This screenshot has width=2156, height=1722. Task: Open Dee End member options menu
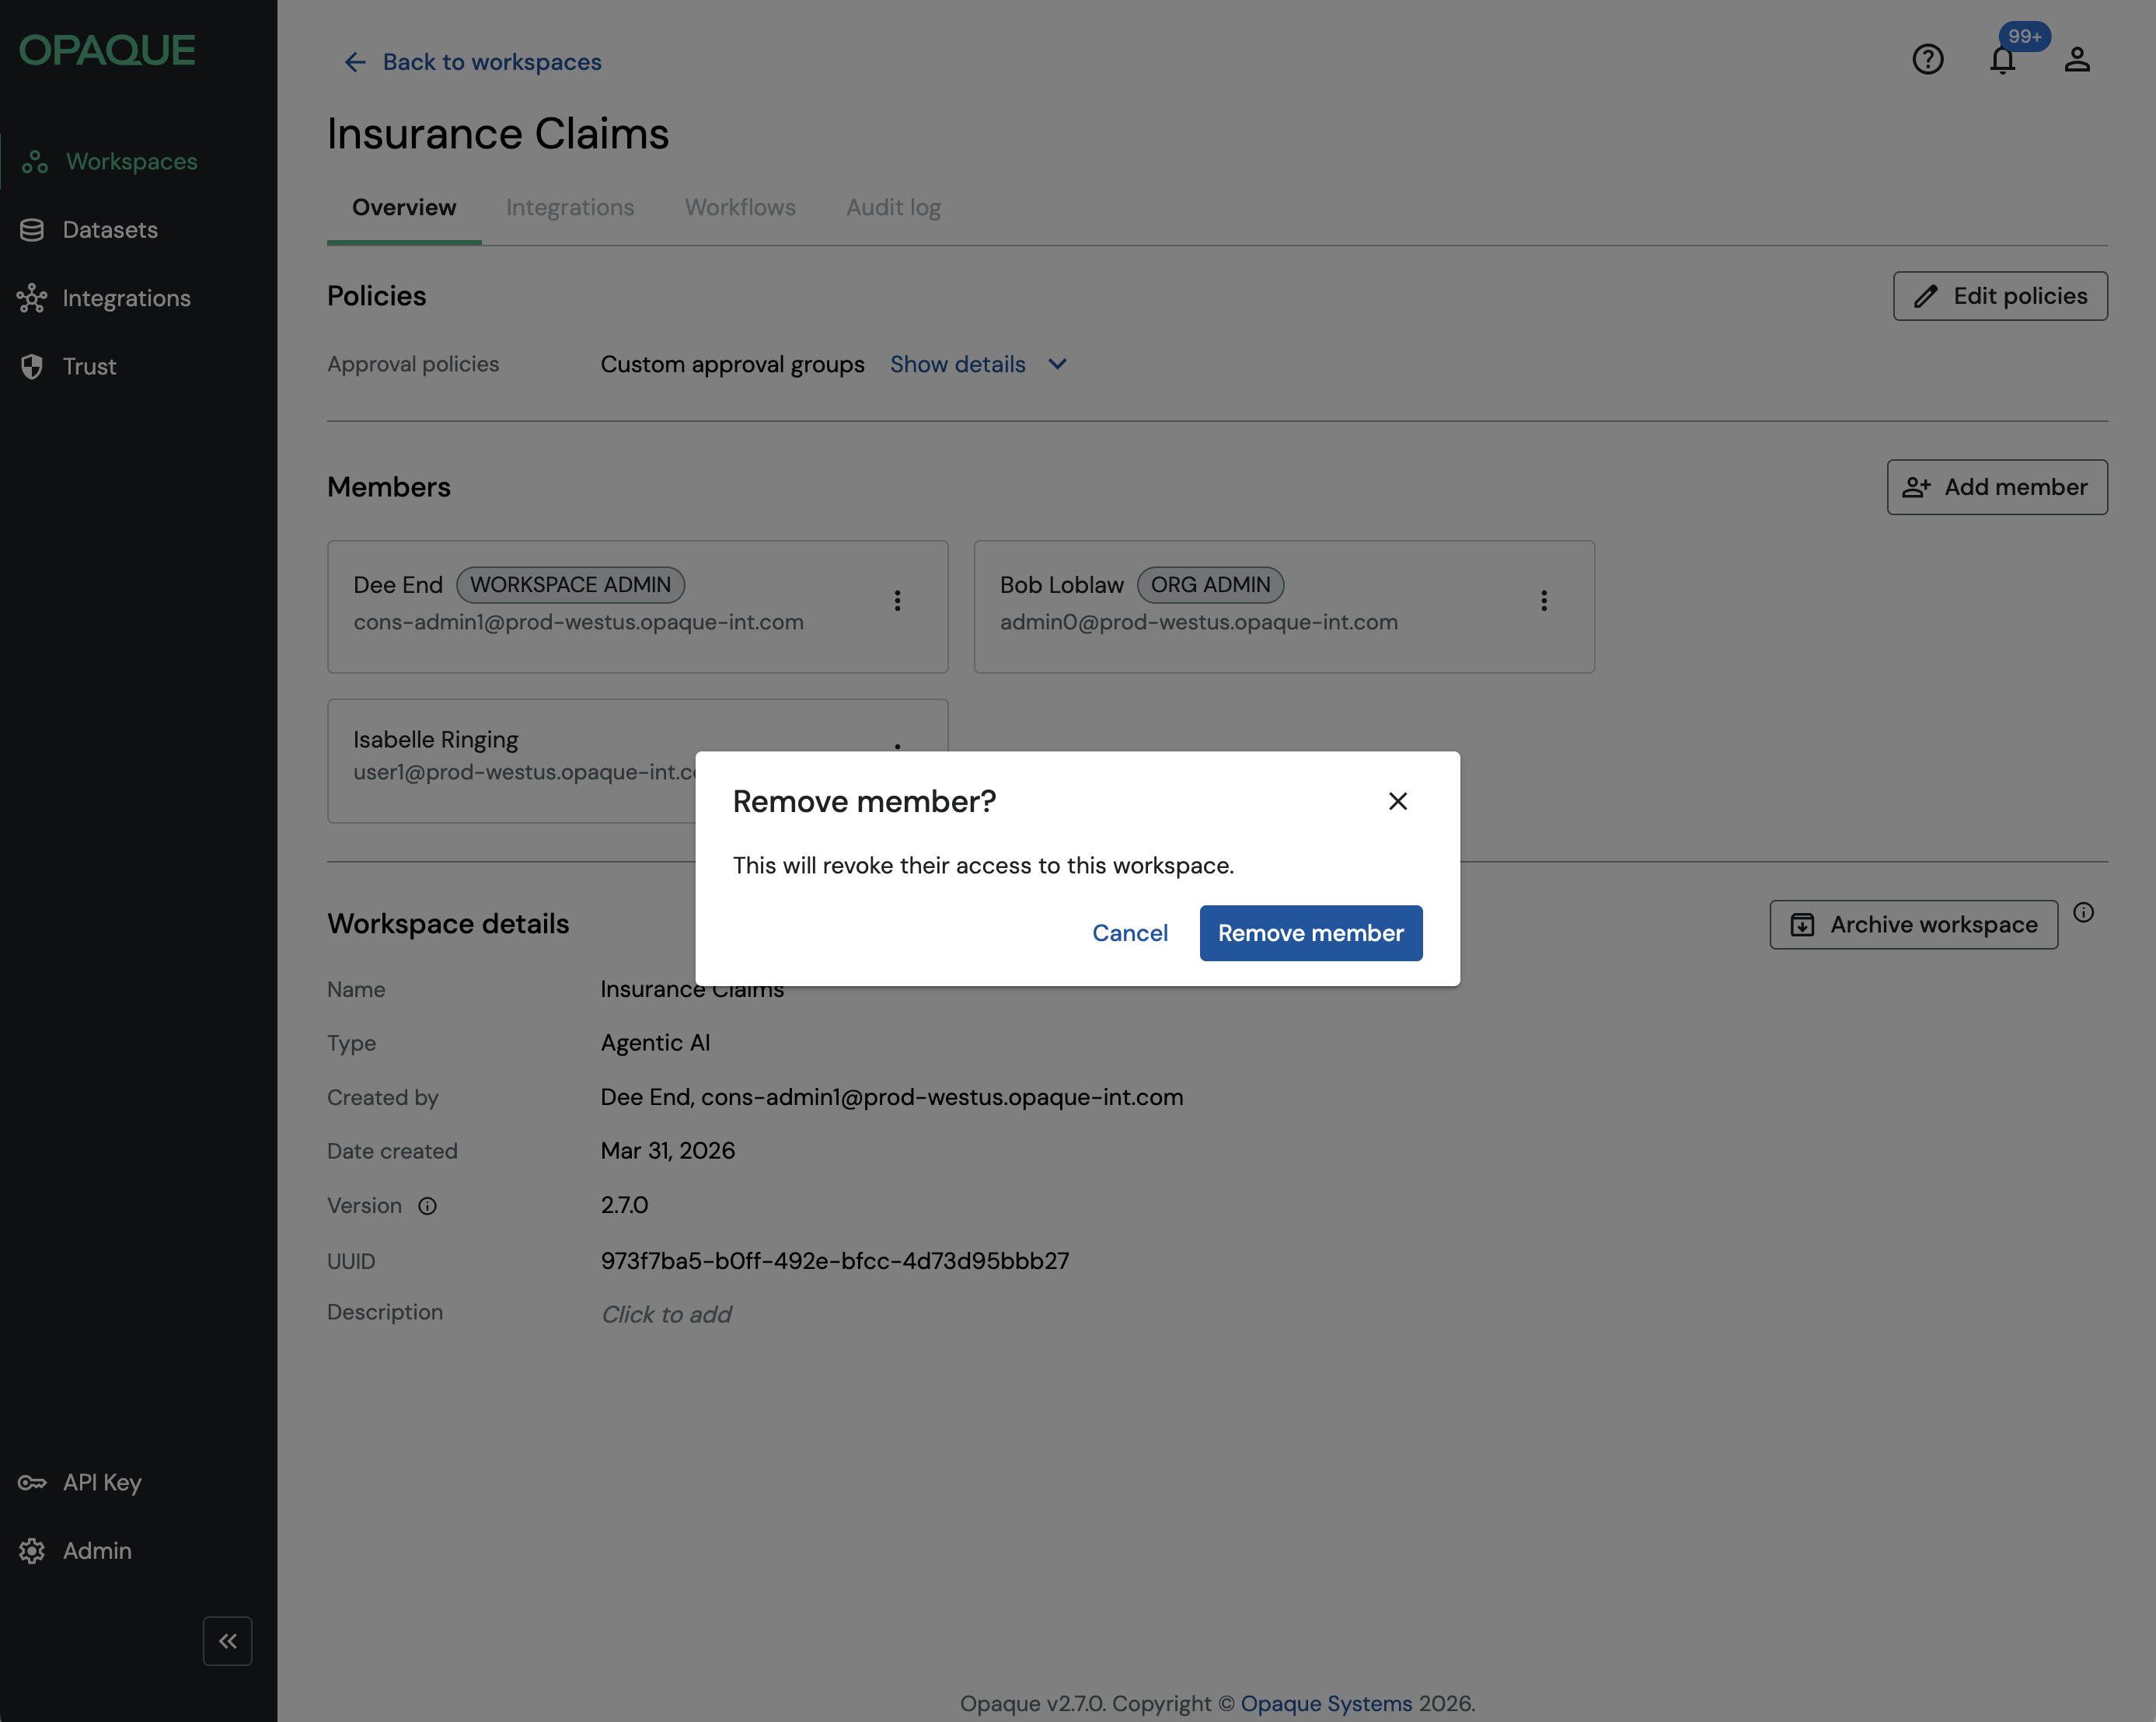(897, 600)
